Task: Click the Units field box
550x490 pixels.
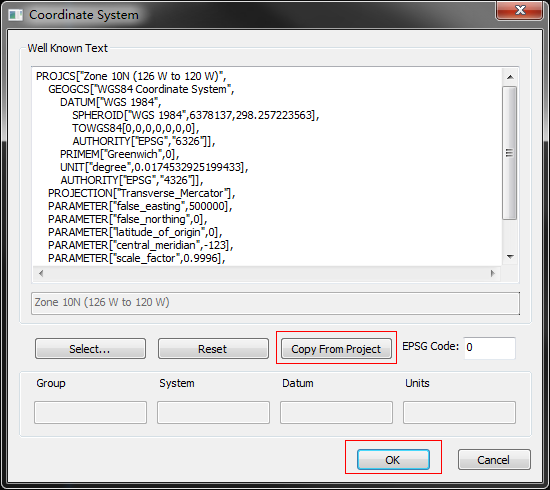Action: tap(459, 412)
